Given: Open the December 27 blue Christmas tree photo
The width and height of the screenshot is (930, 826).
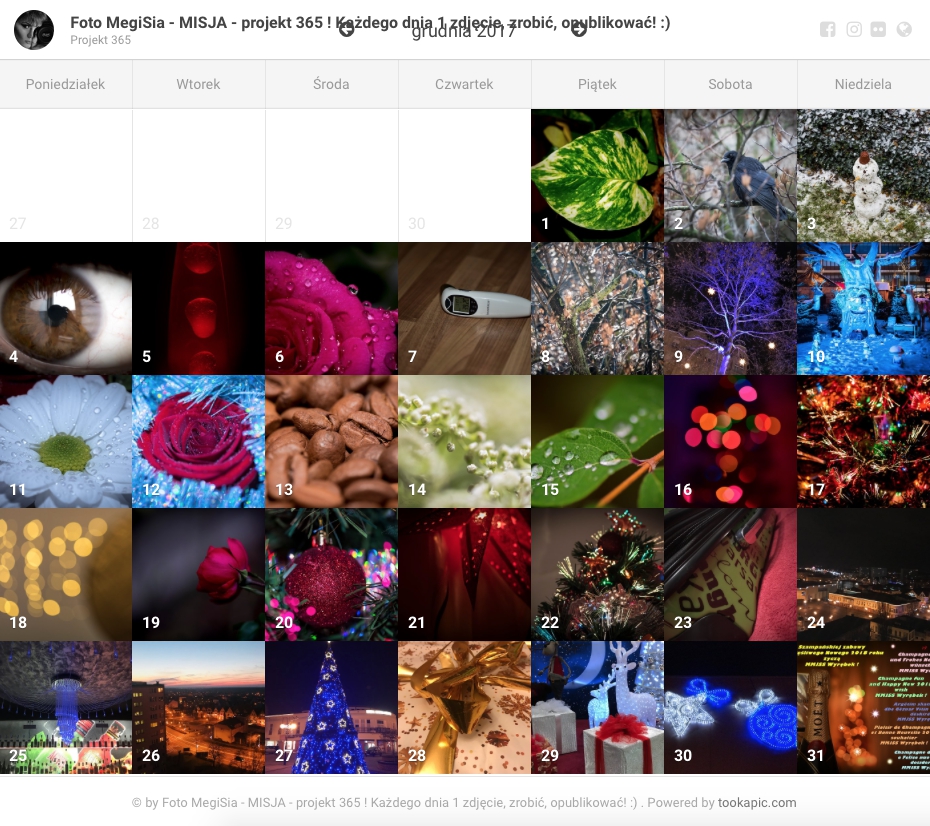Looking at the screenshot, I should click(x=331, y=707).
